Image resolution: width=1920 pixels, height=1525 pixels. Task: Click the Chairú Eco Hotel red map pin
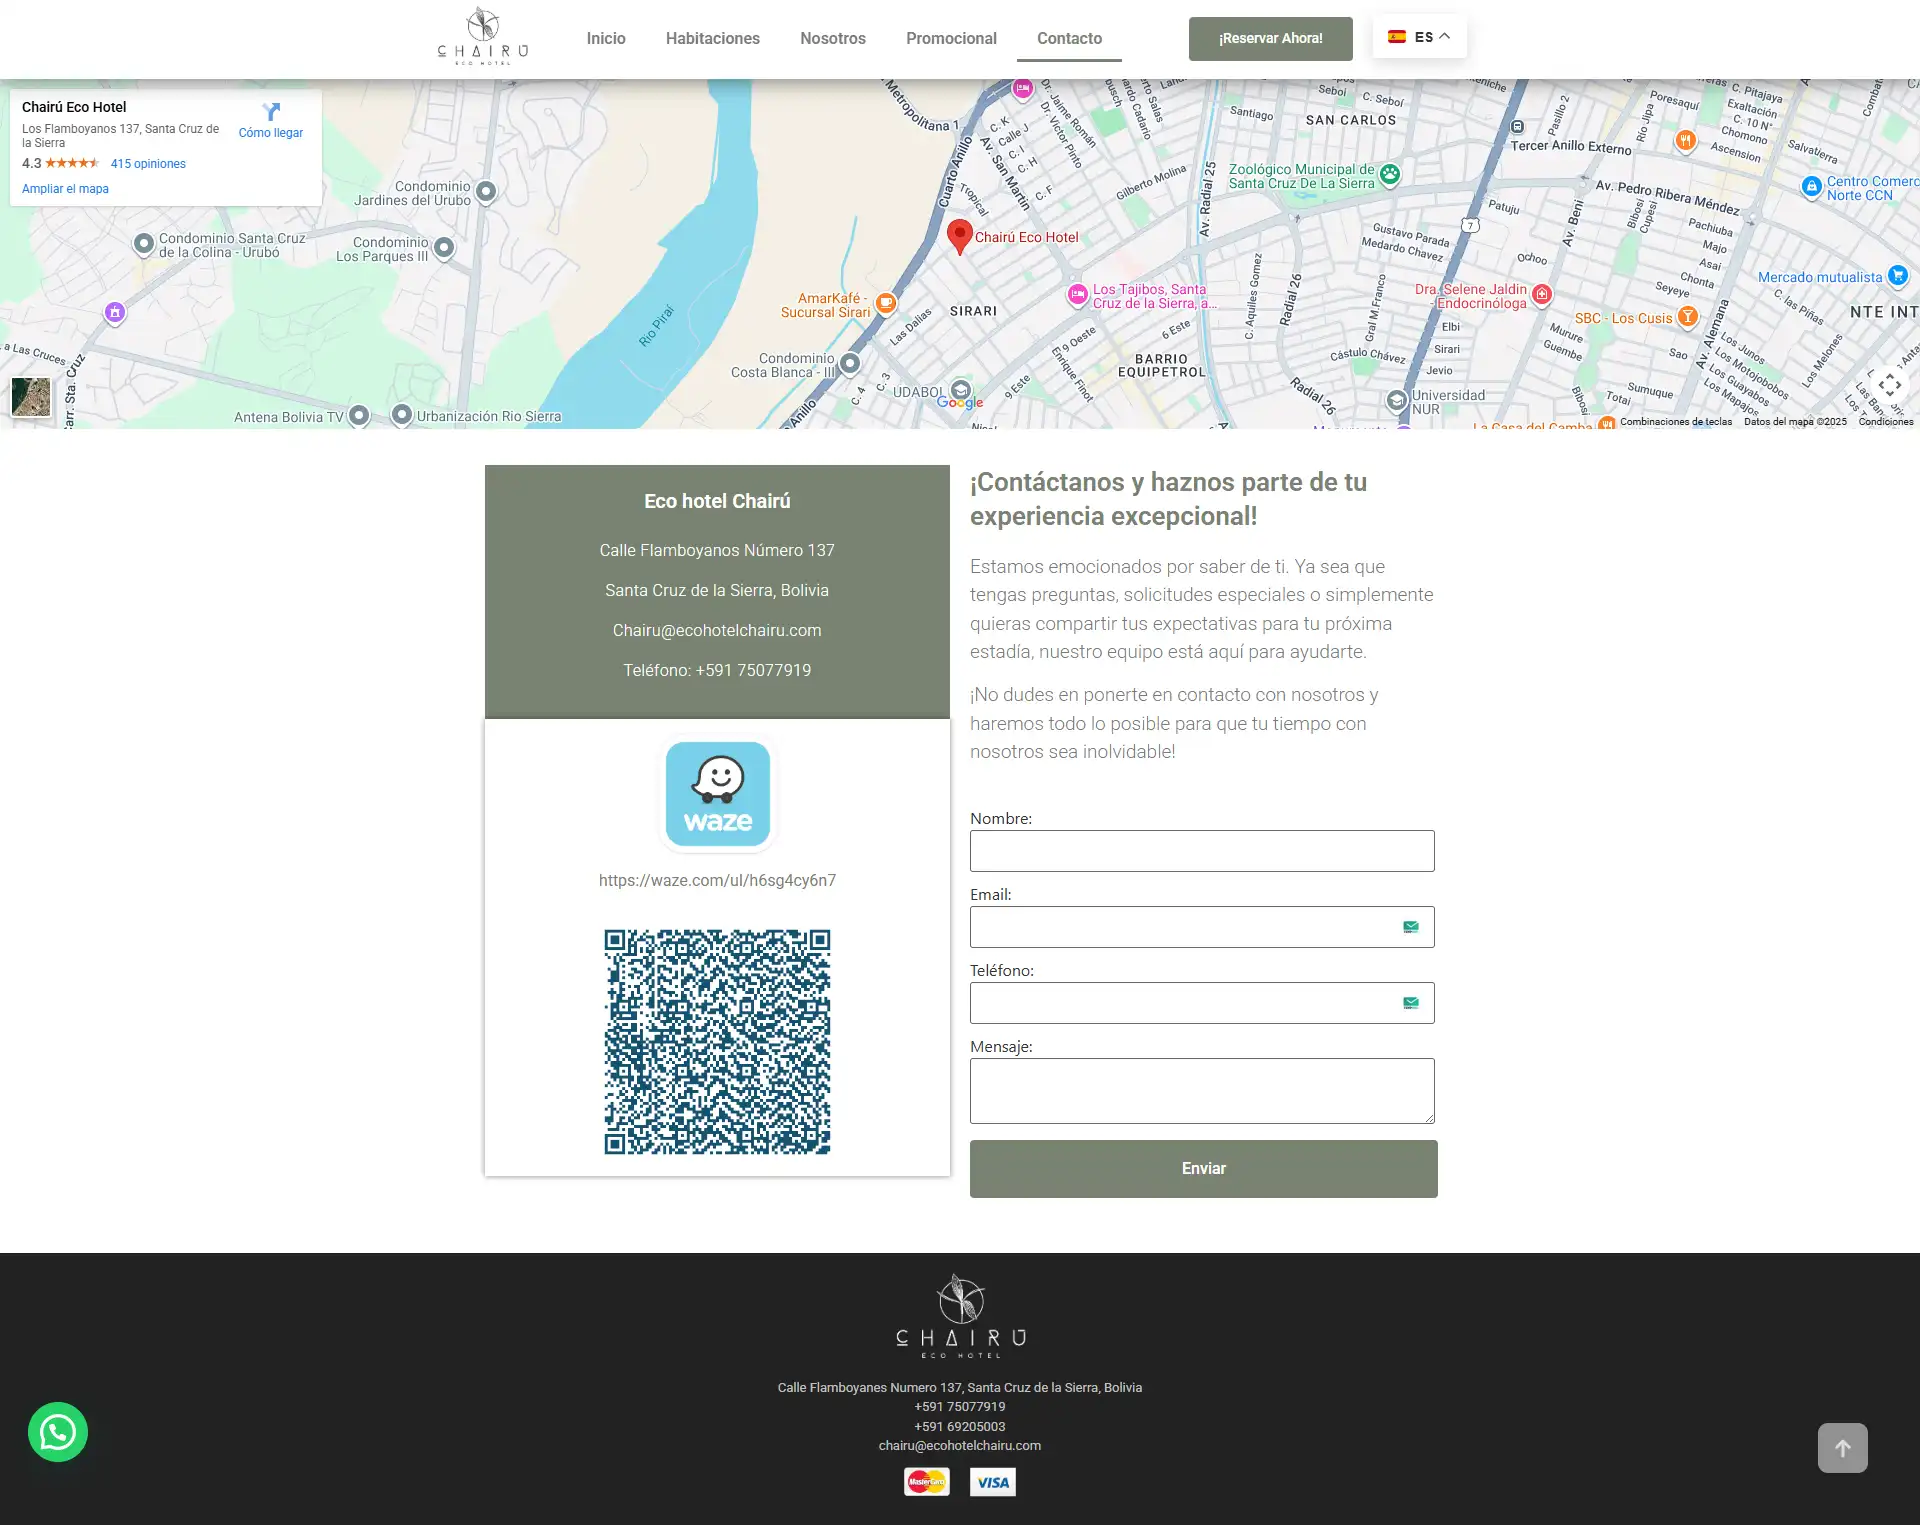coord(959,236)
